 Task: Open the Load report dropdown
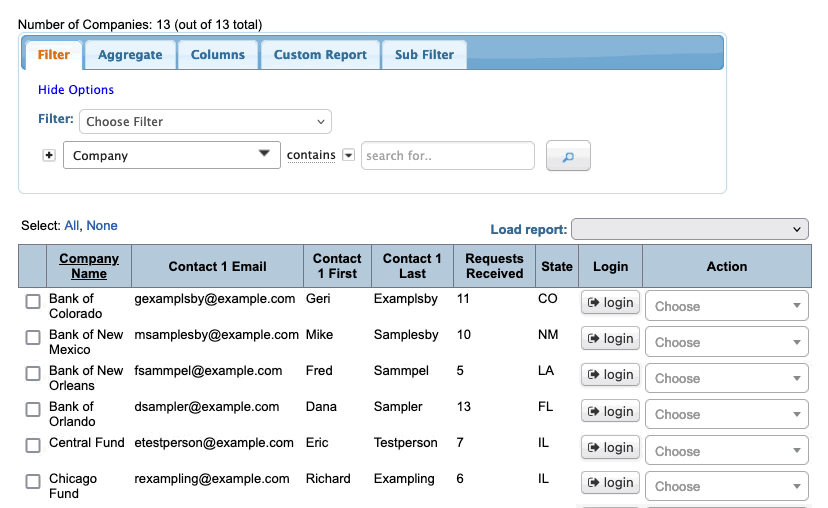coord(689,229)
